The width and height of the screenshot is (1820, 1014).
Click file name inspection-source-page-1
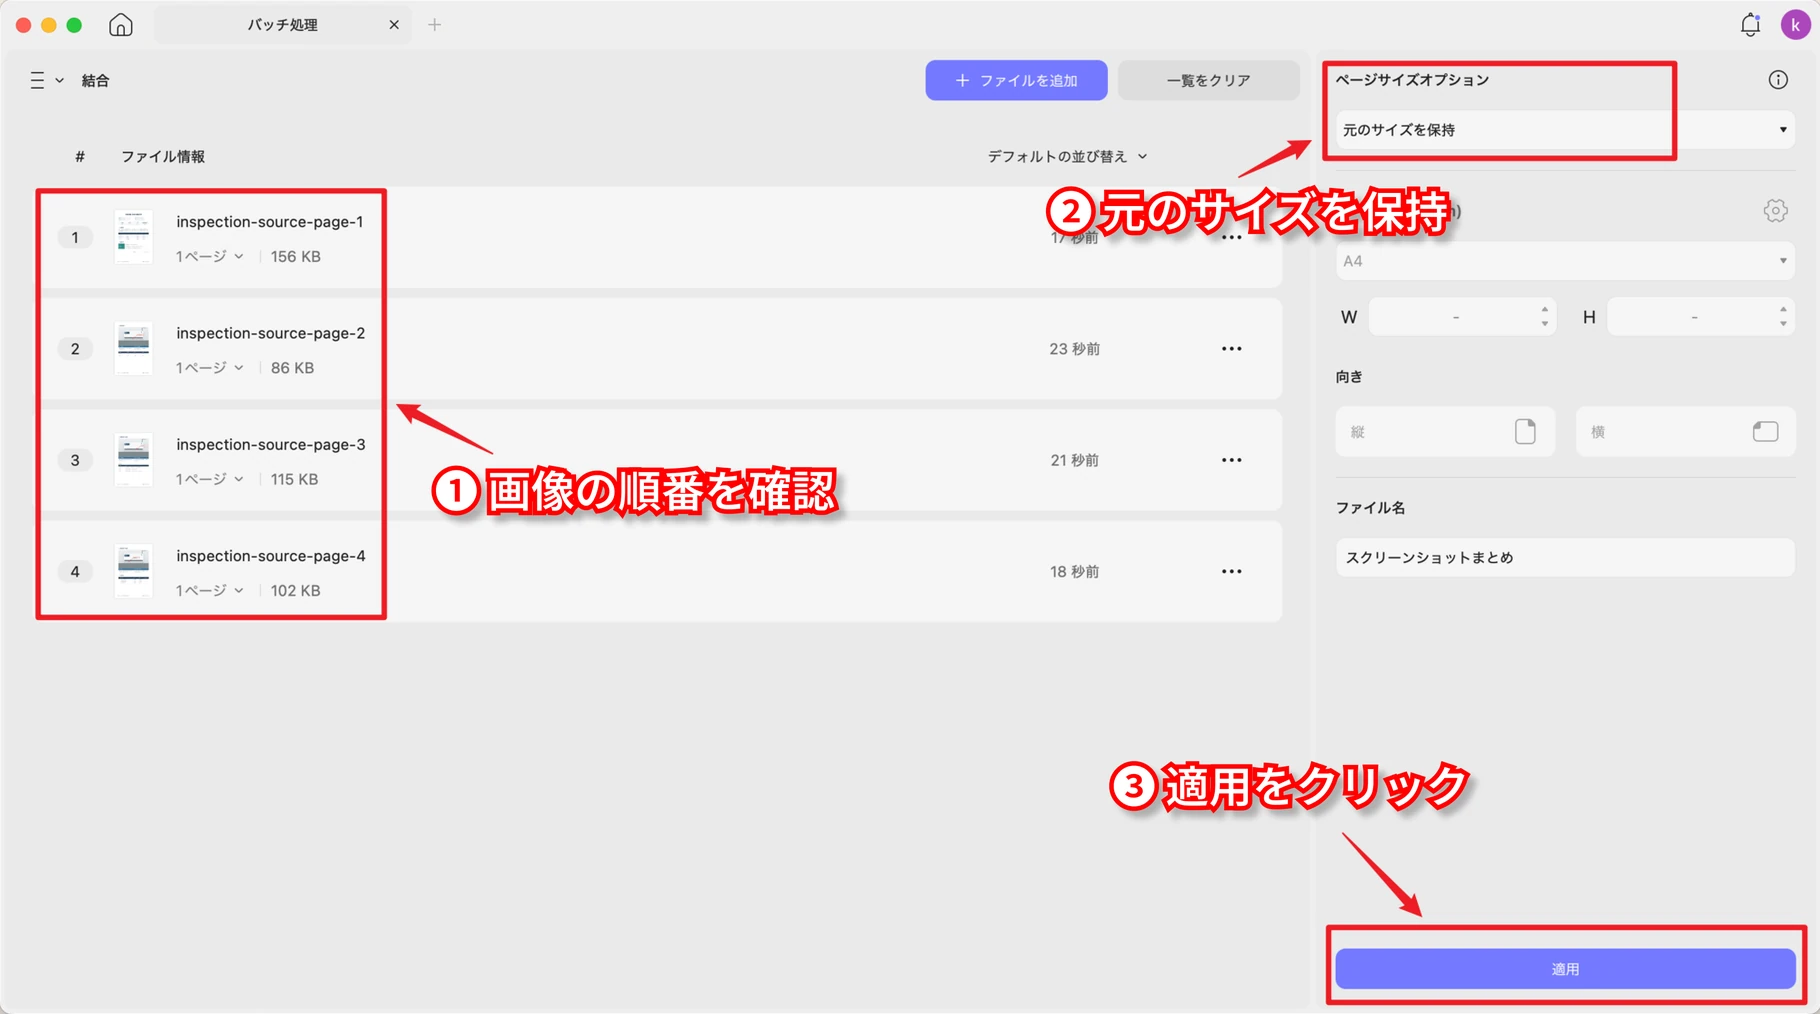pyautogui.click(x=270, y=222)
